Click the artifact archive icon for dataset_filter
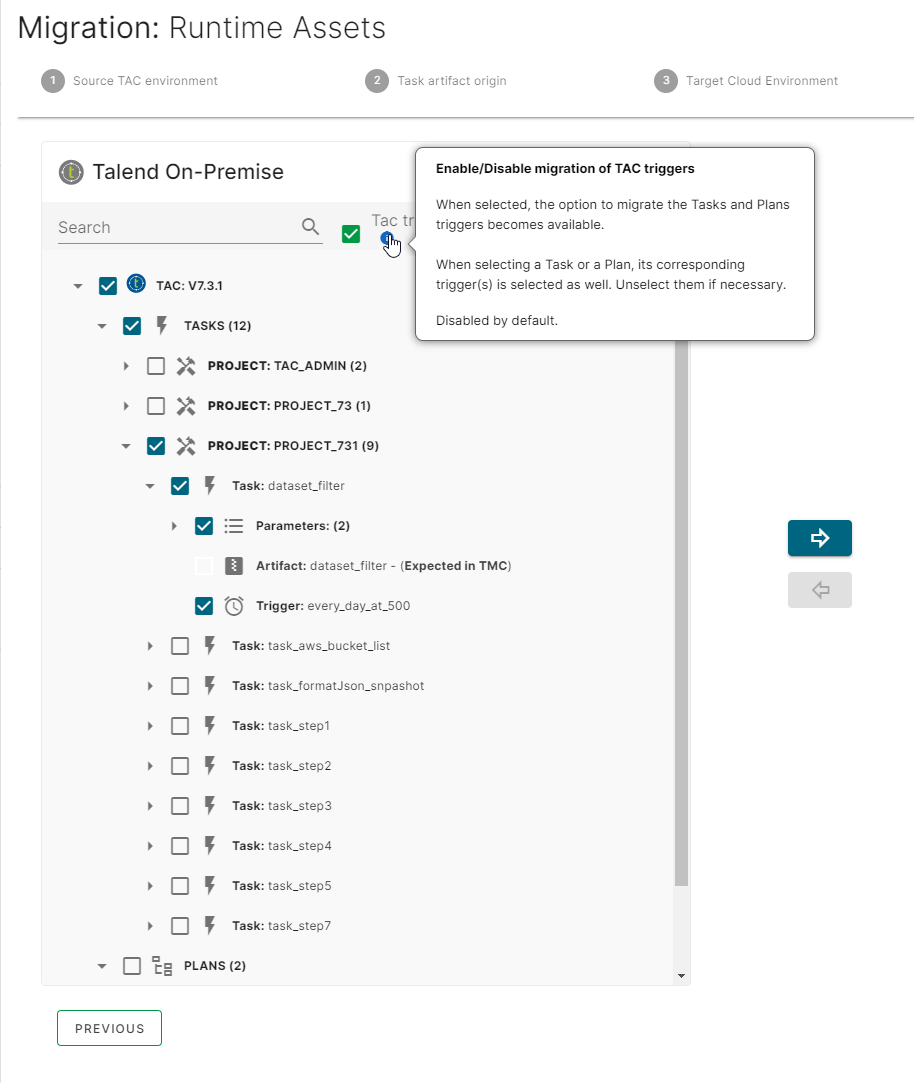Viewport: 914px width, 1083px height. click(x=234, y=566)
